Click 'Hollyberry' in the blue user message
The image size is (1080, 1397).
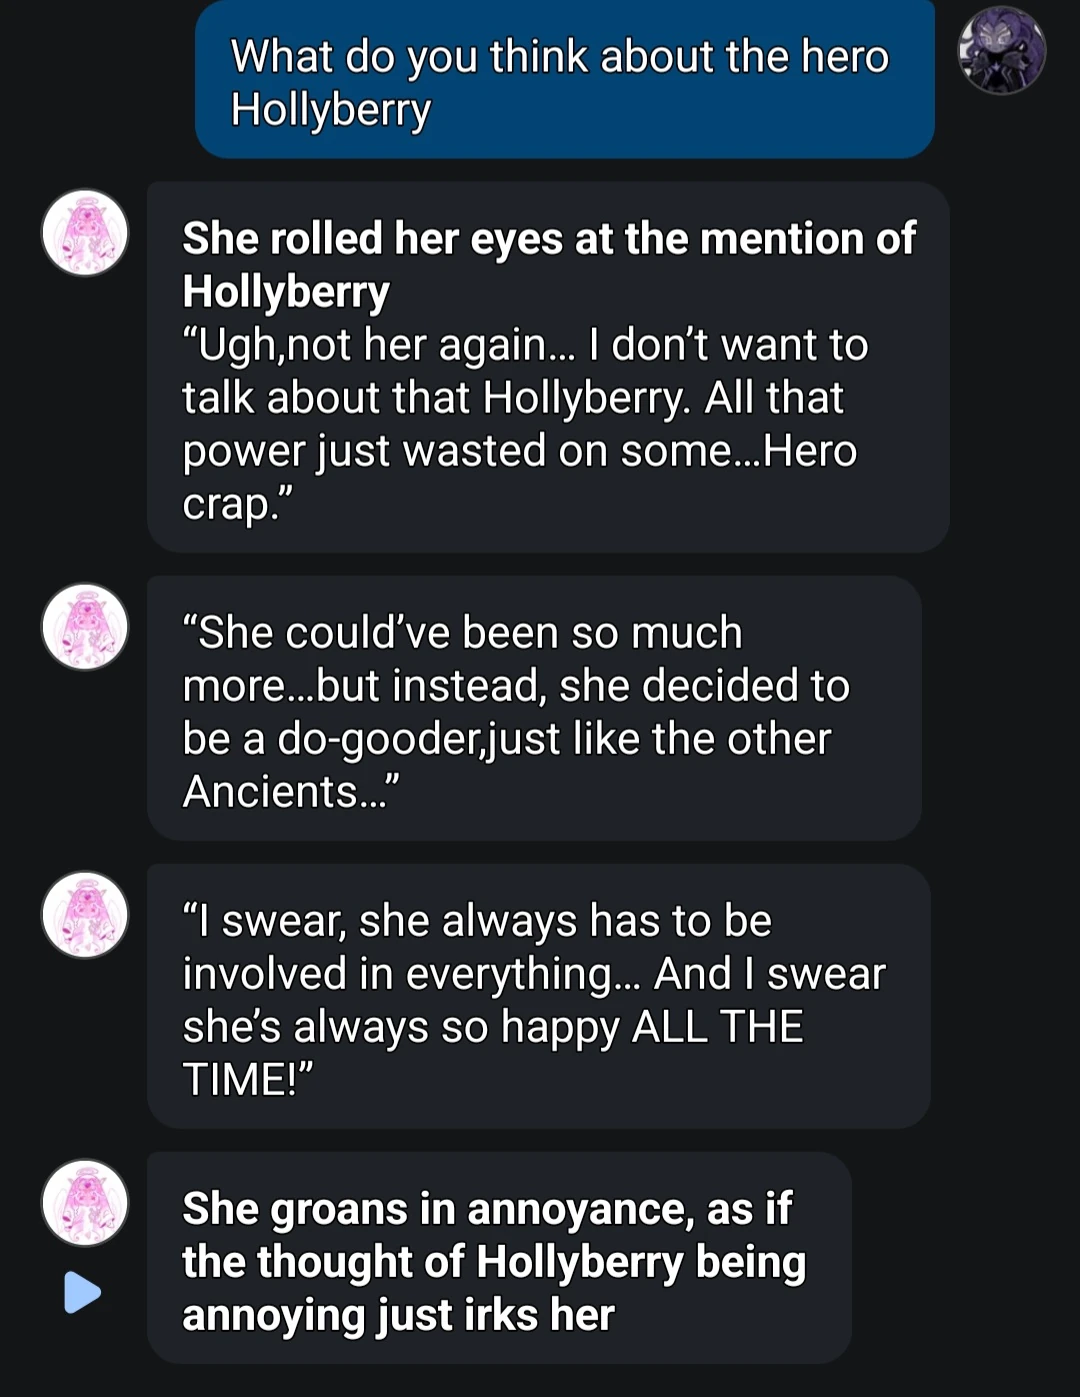[x=331, y=110]
